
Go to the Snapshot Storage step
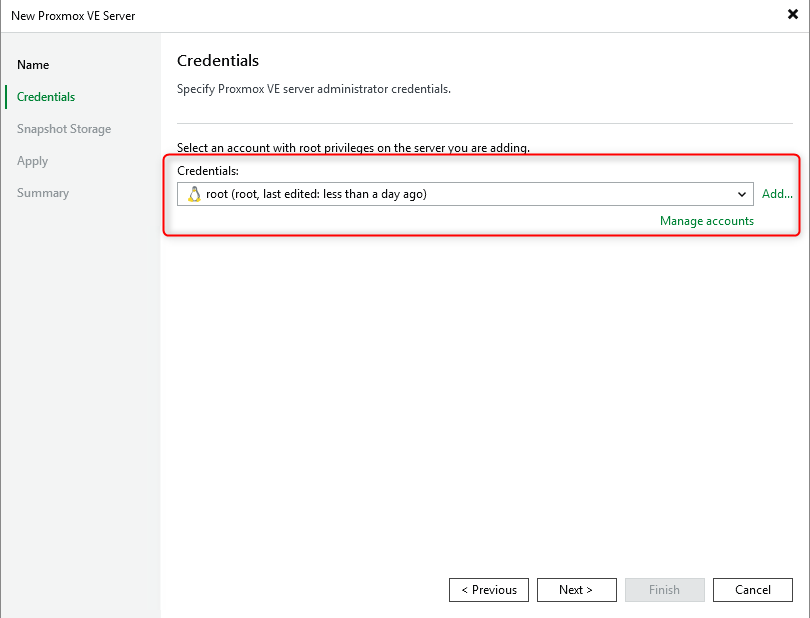point(62,128)
